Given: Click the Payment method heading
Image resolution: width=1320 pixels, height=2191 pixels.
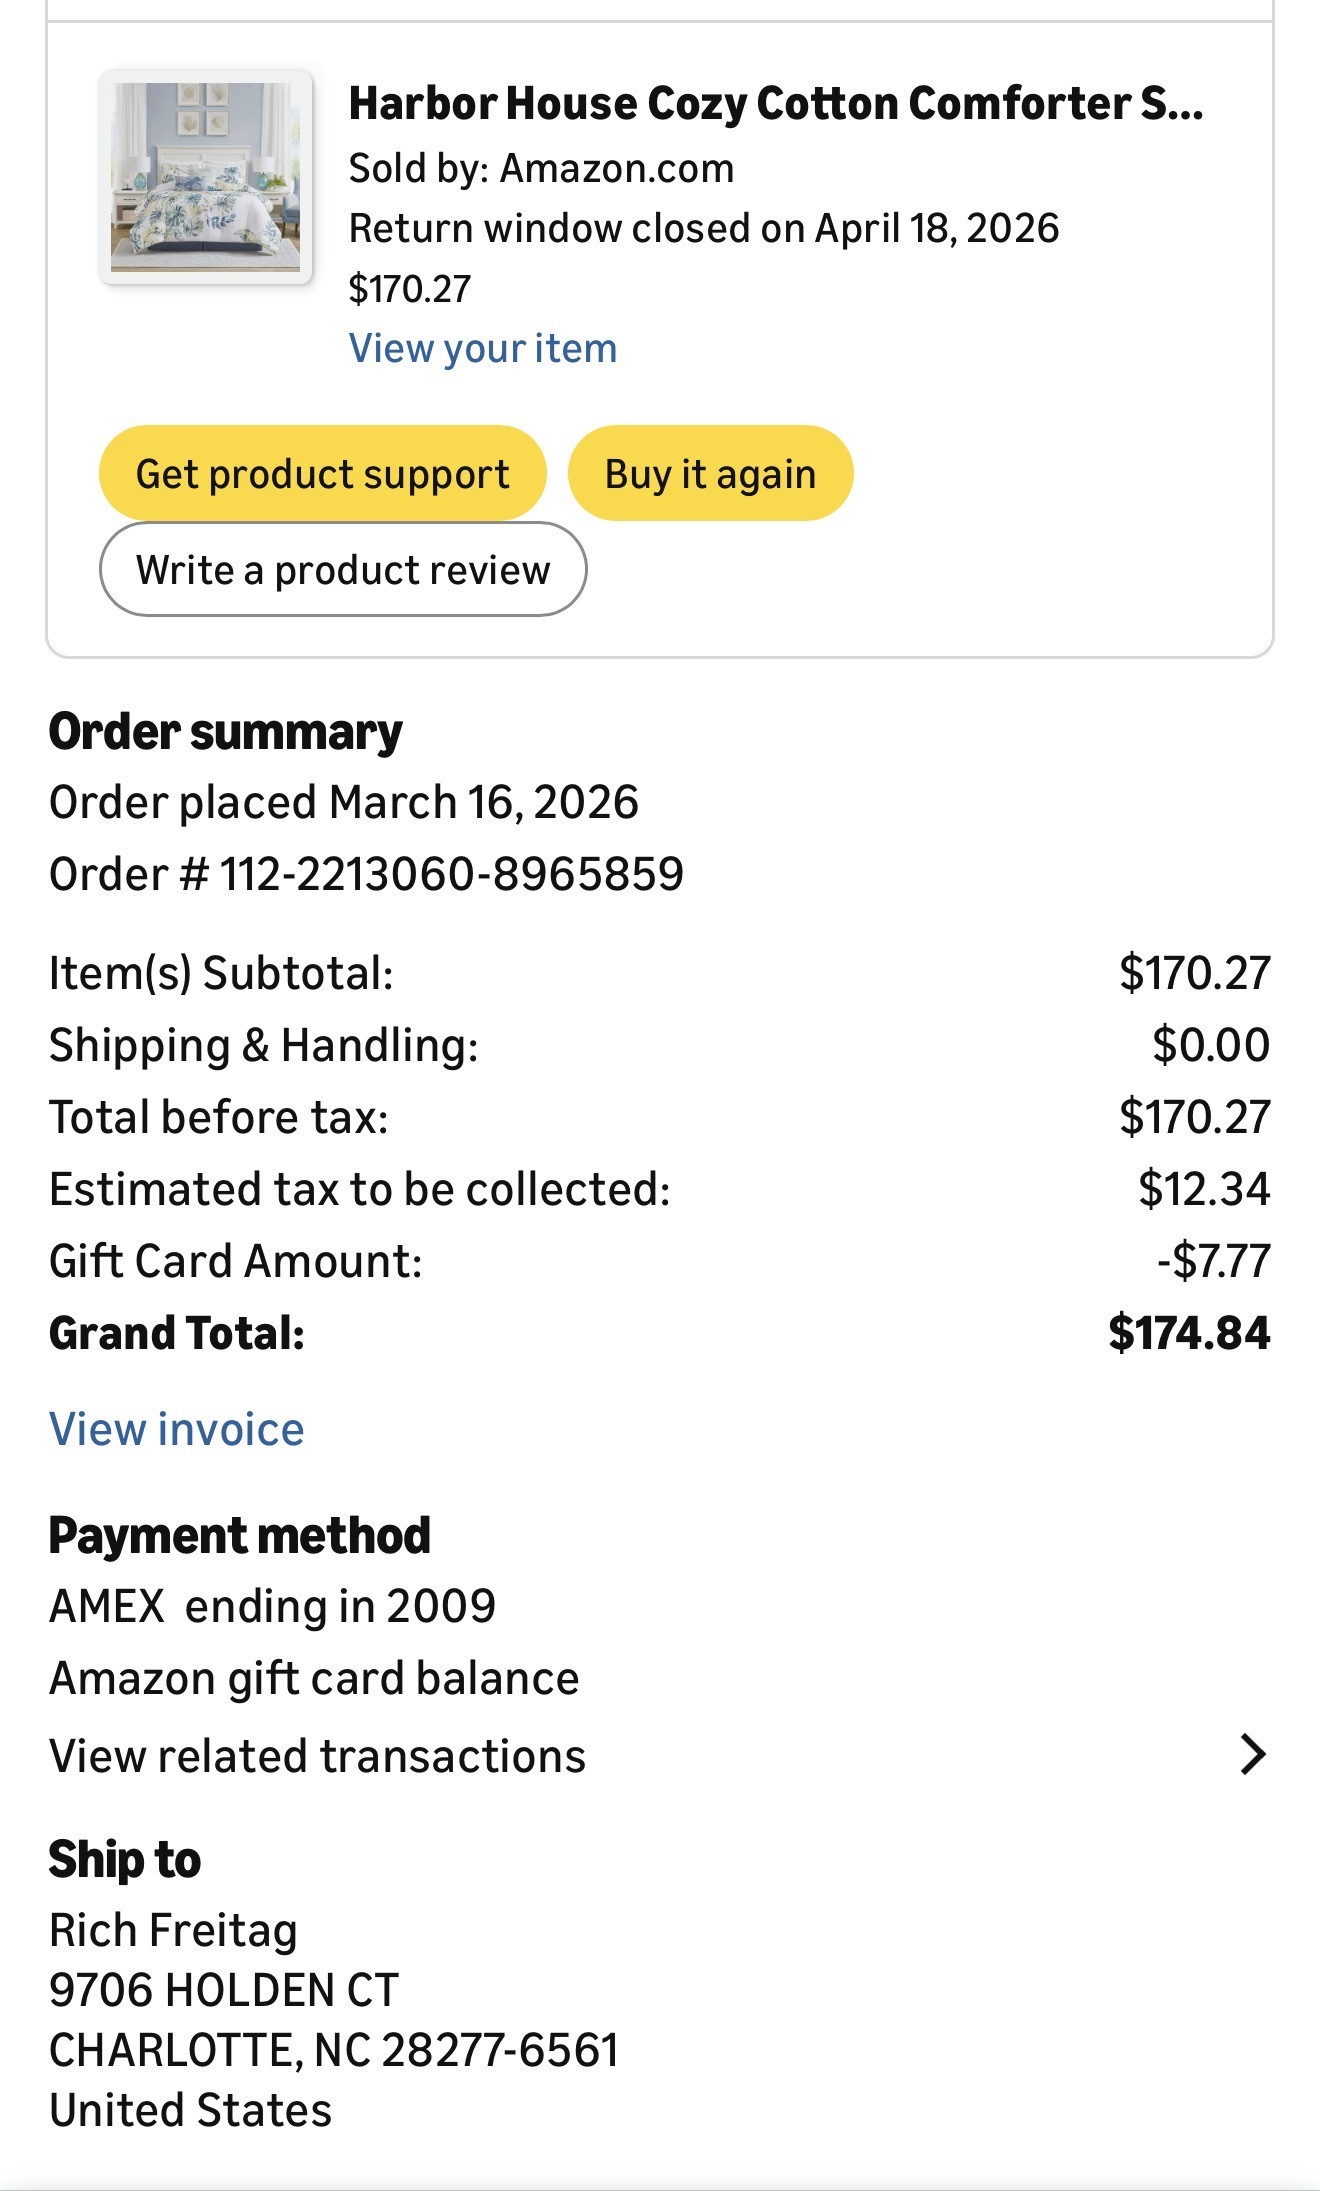Looking at the screenshot, I should click(x=240, y=1535).
